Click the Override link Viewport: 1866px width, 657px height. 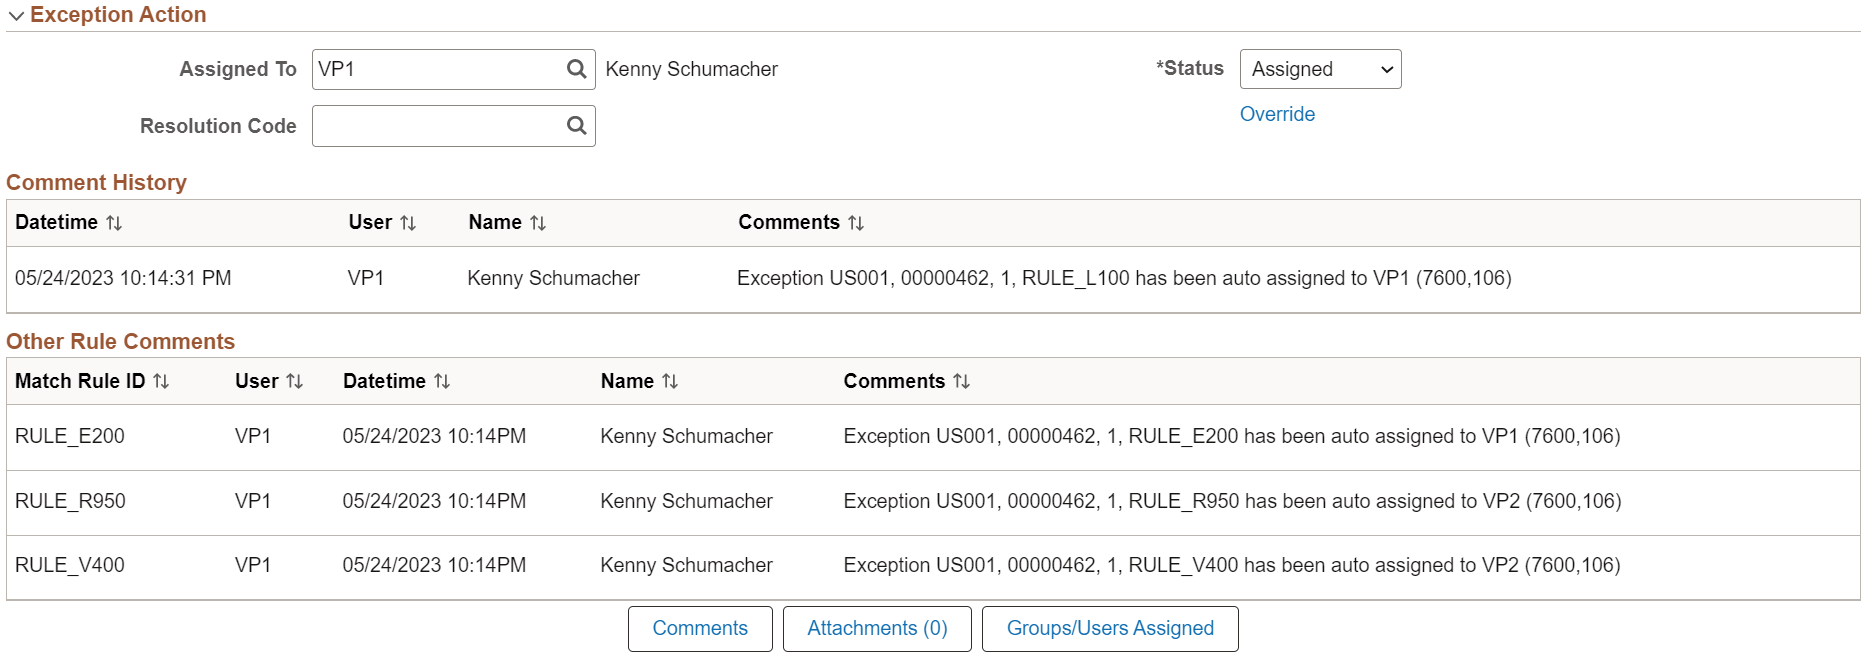click(x=1277, y=114)
